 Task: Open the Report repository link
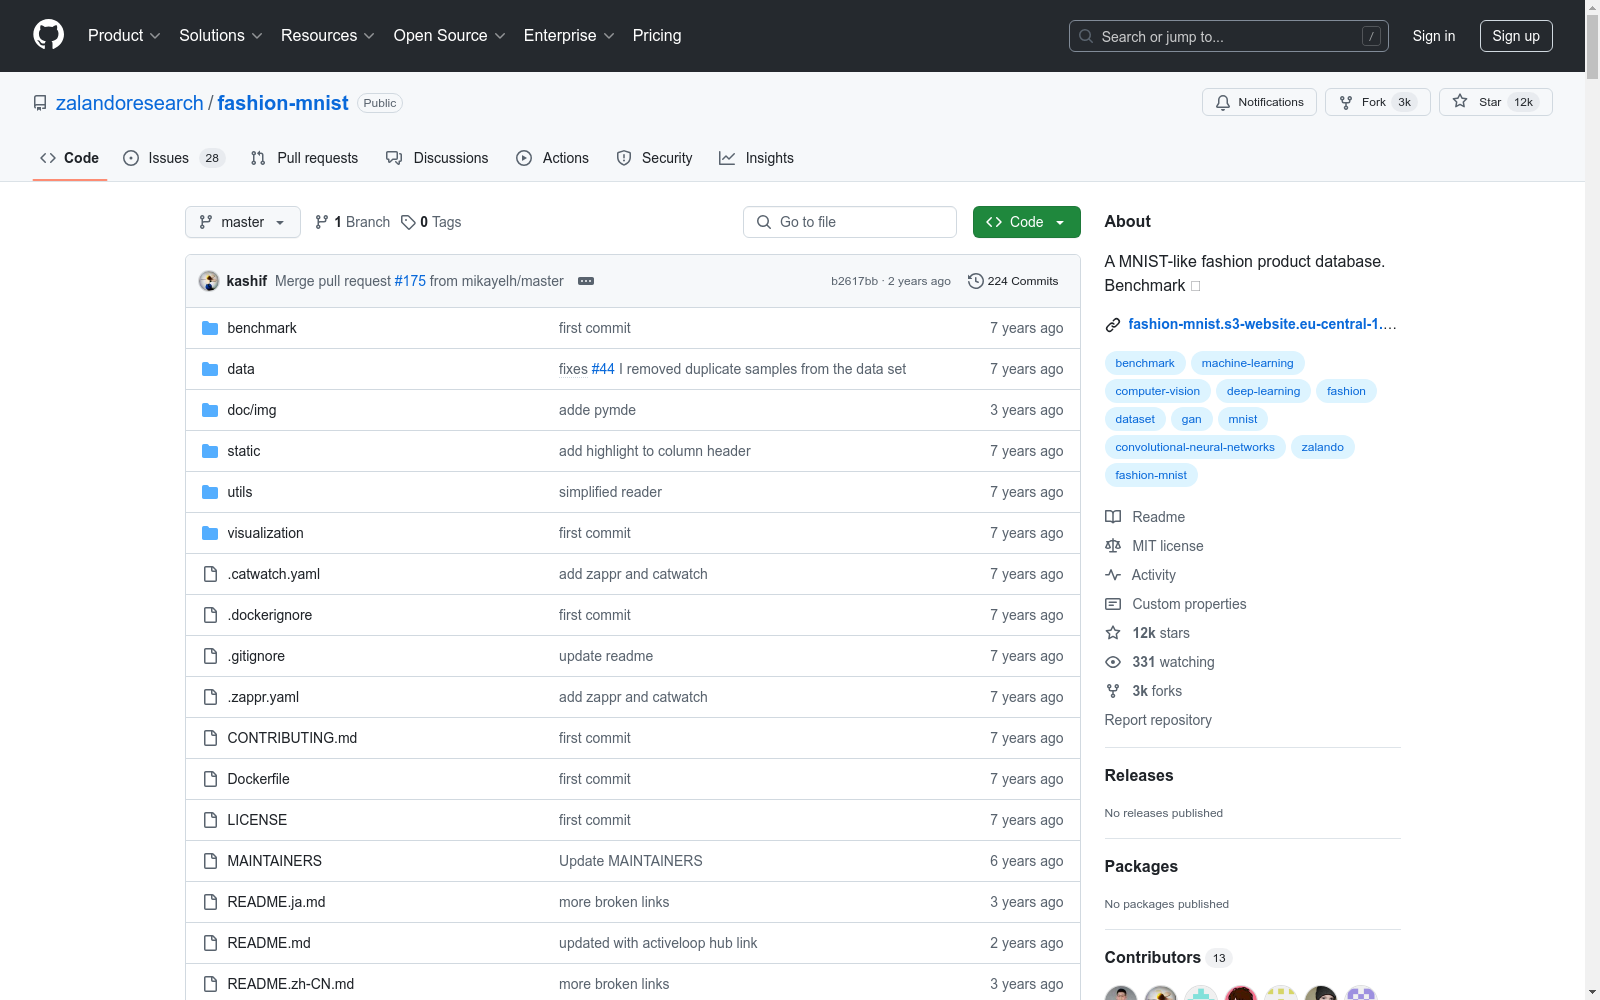coord(1158,720)
